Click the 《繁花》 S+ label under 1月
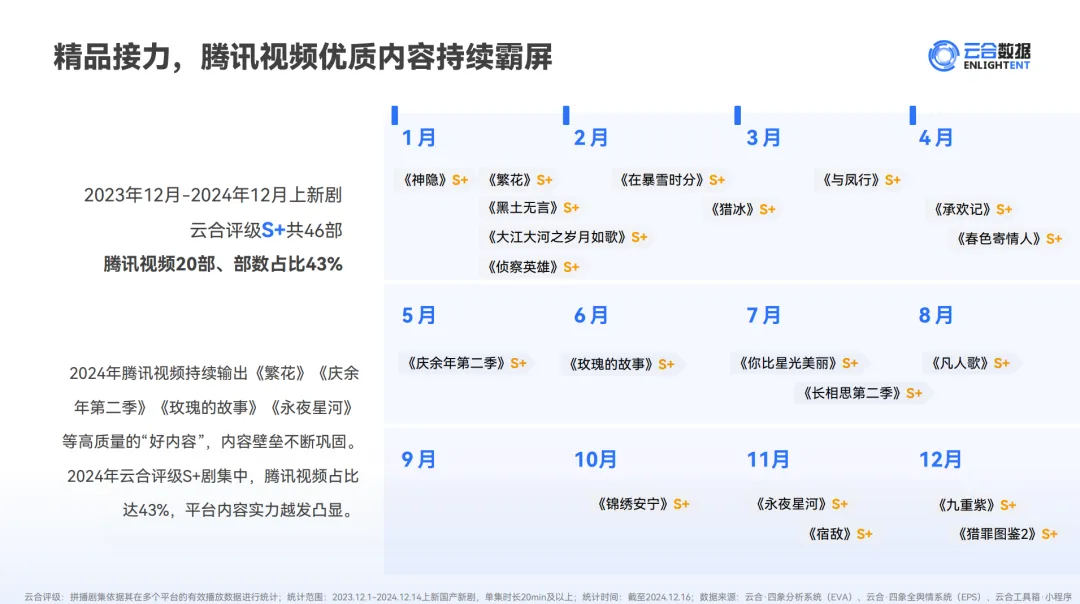Image resolution: width=1080 pixels, height=604 pixels. pyautogui.click(x=519, y=180)
